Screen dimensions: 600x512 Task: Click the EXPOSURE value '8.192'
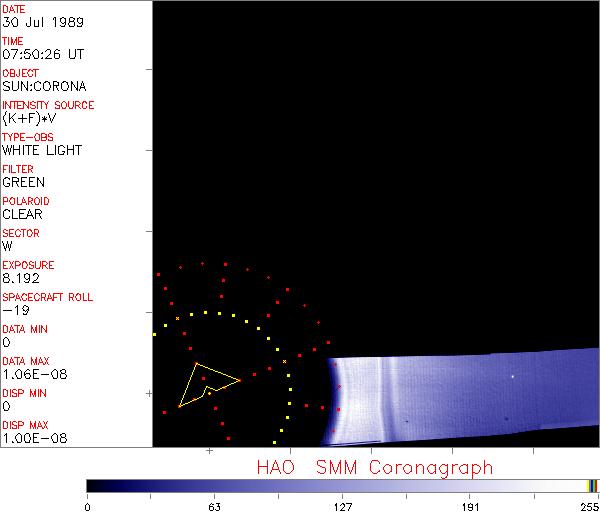click(21, 278)
